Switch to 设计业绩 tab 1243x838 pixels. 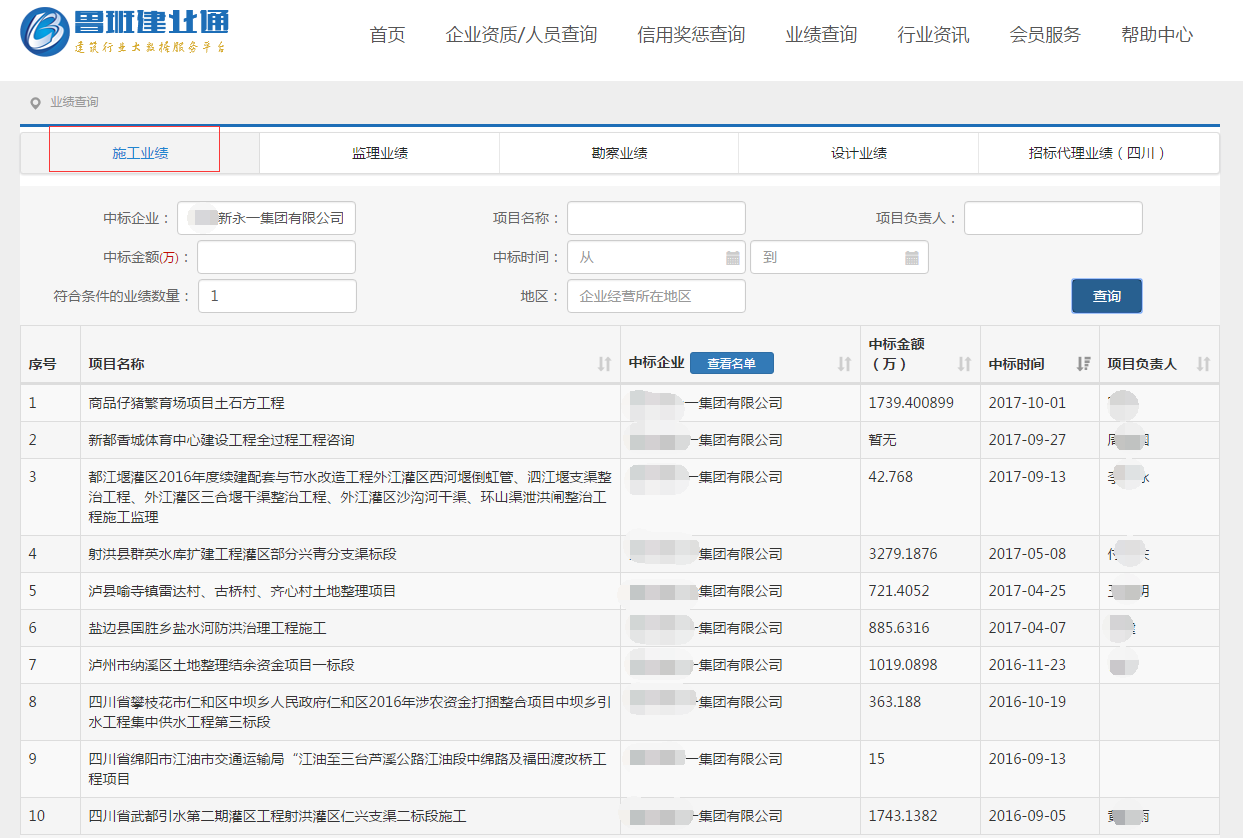858,153
